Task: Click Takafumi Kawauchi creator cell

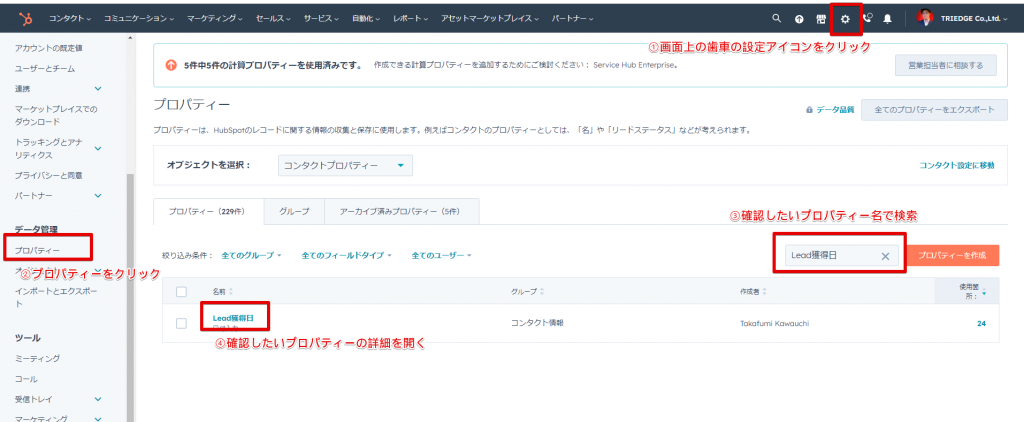Action: [774, 323]
